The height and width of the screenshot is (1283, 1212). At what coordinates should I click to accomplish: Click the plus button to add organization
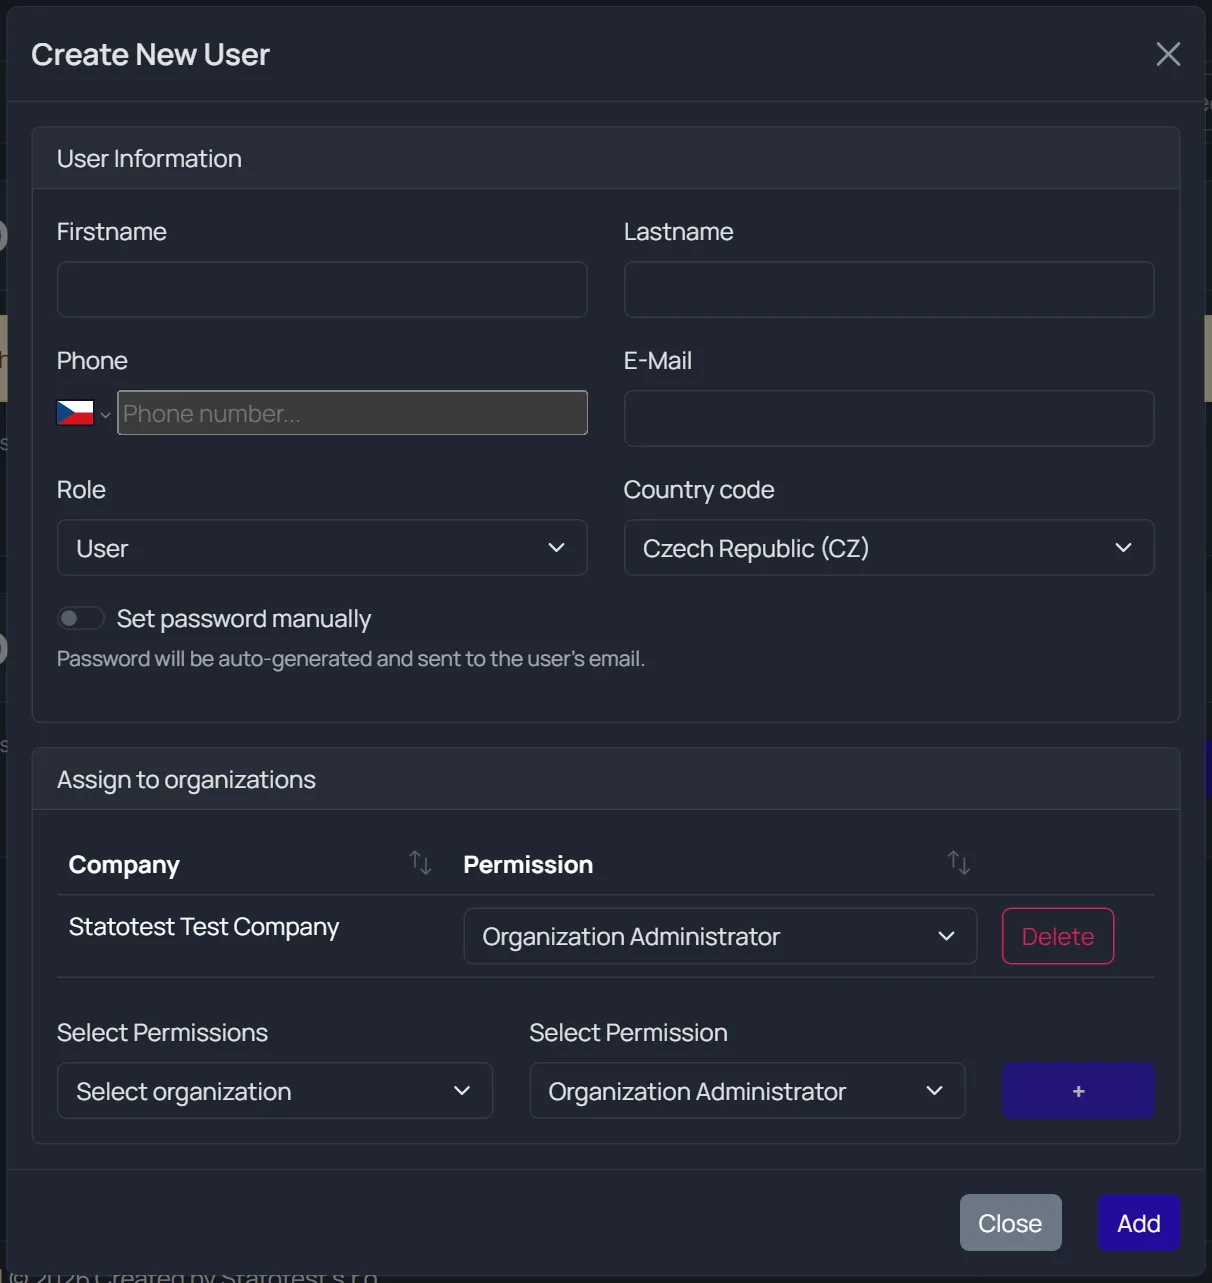pos(1078,1091)
